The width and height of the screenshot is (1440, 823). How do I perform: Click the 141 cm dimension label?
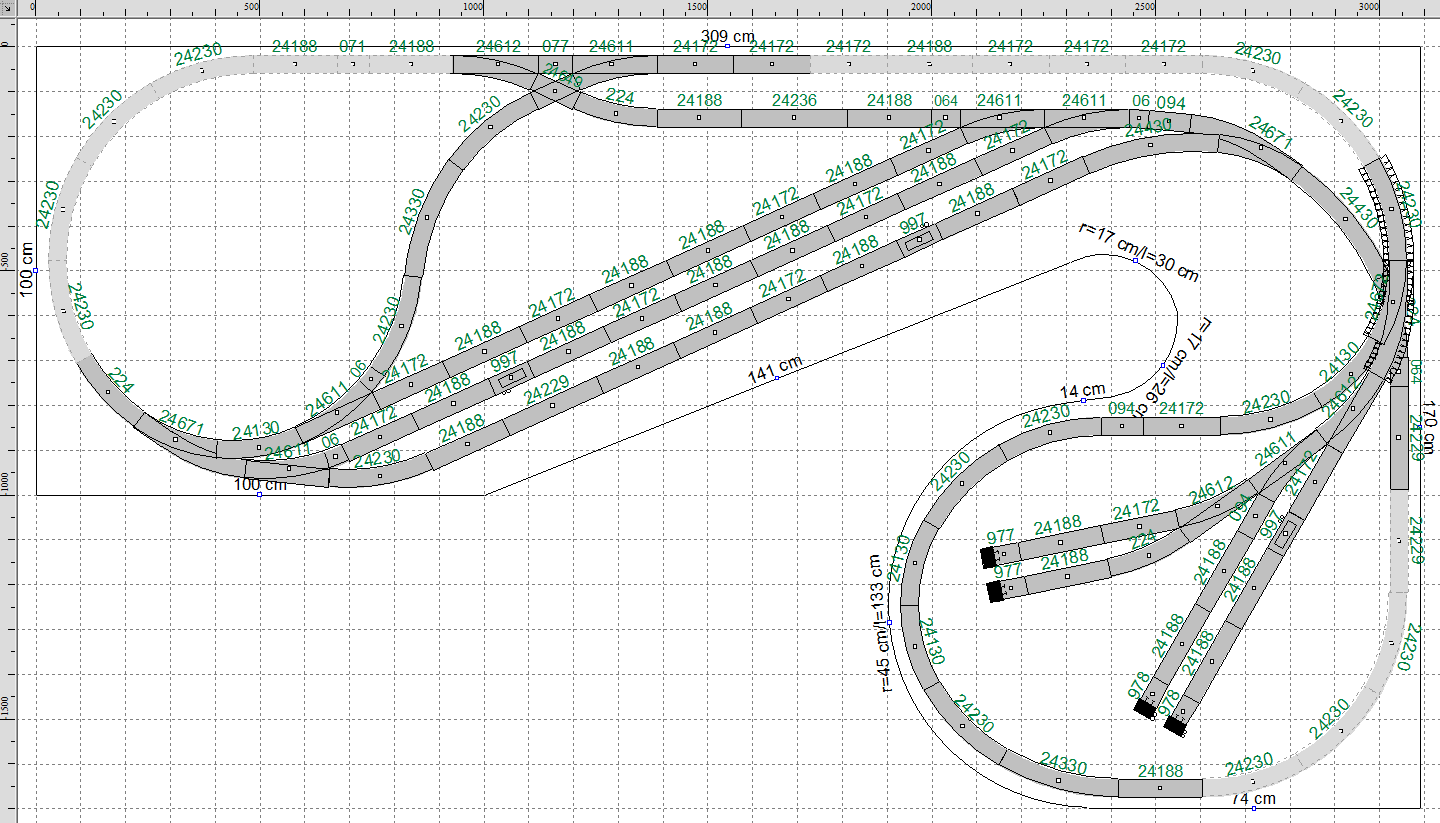click(x=775, y=370)
